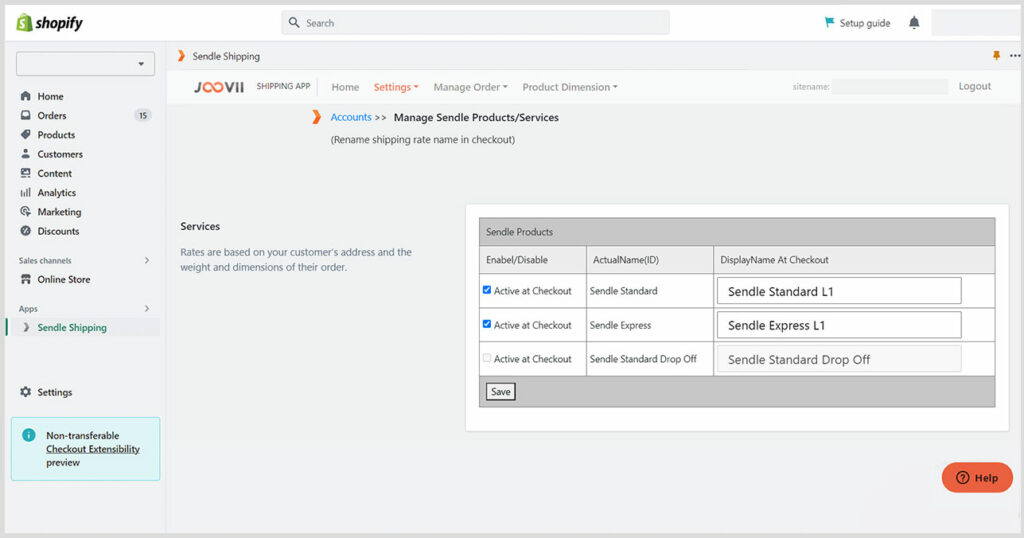This screenshot has width=1024, height=538.
Task: Click the Customers person icon
Action: click(x=25, y=153)
